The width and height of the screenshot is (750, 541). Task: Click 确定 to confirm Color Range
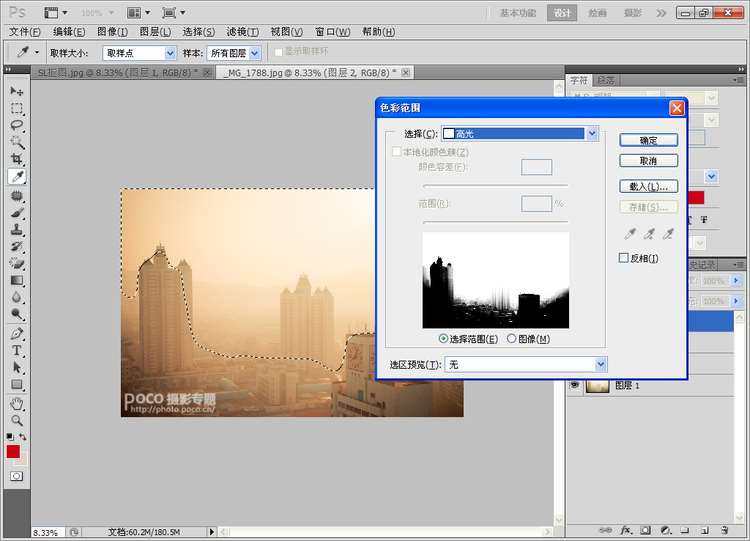pyautogui.click(x=648, y=140)
